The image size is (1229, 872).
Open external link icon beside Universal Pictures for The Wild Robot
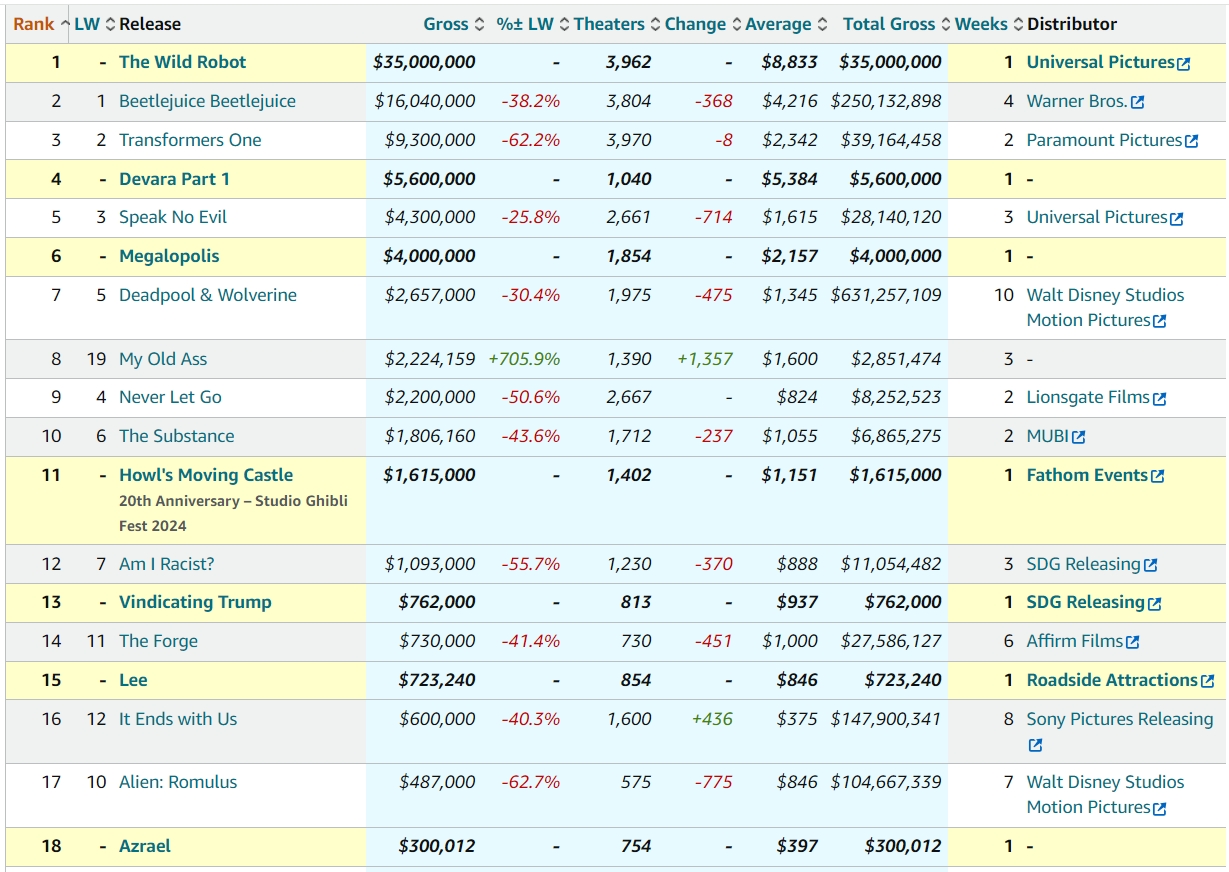point(1184,64)
